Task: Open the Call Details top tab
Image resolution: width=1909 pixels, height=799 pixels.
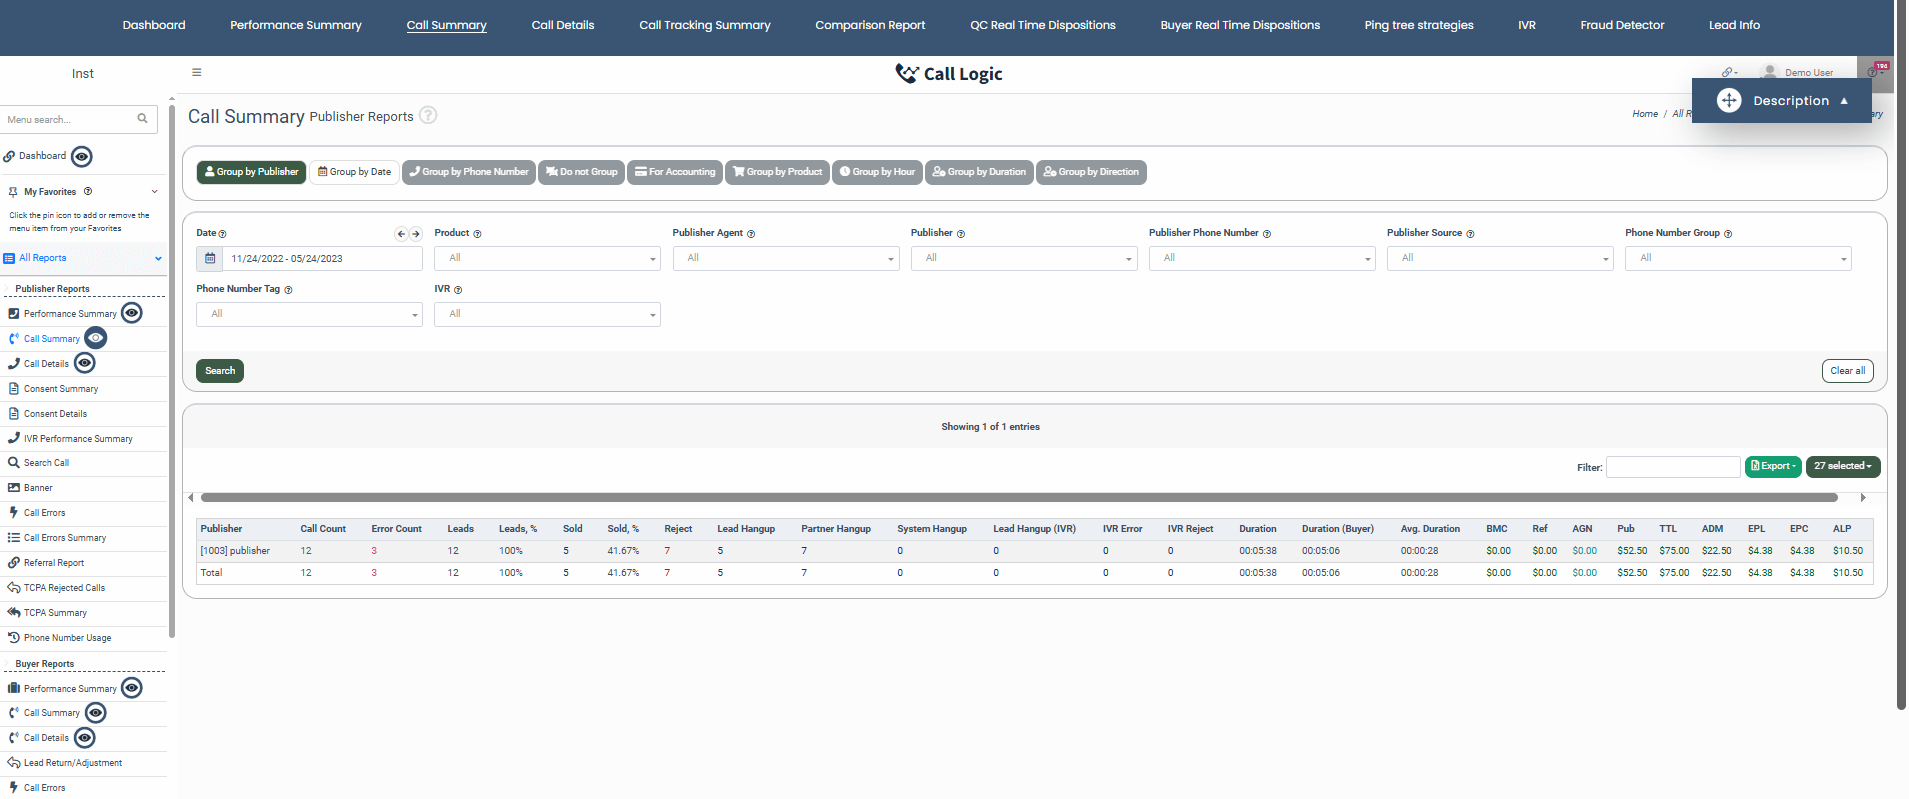Action: click(x=563, y=25)
